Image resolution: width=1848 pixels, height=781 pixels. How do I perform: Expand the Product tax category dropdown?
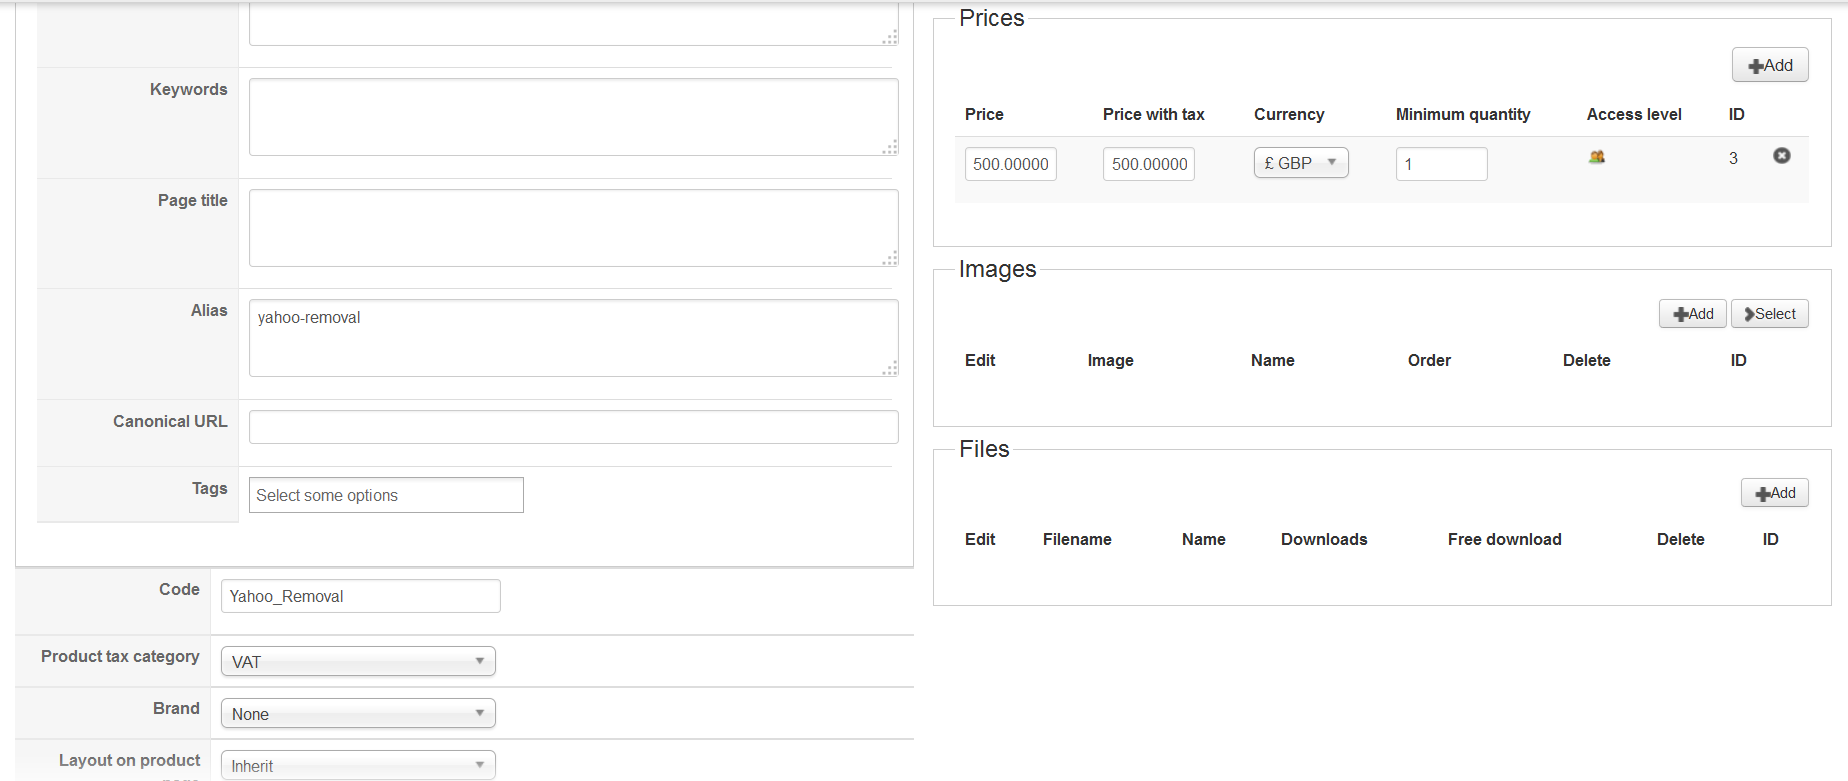point(358,662)
